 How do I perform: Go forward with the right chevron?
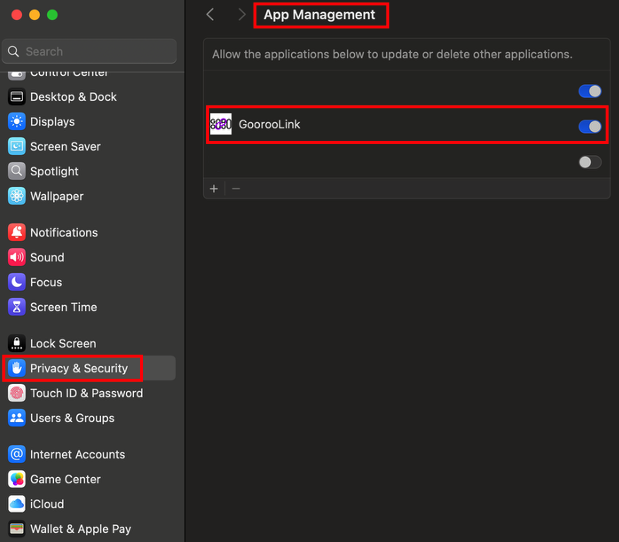(x=242, y=15)
